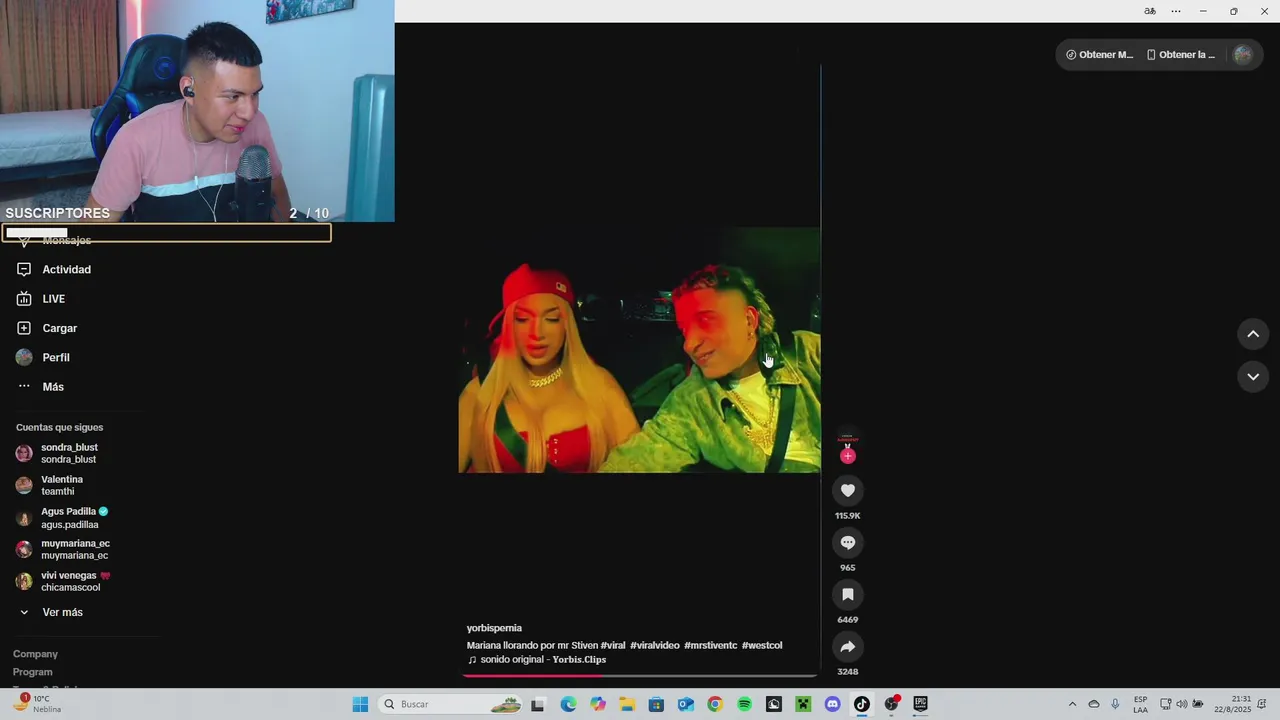Screen dimensions: 1280x720
Task: Open the Program footer section
Action: click(32, 672)
